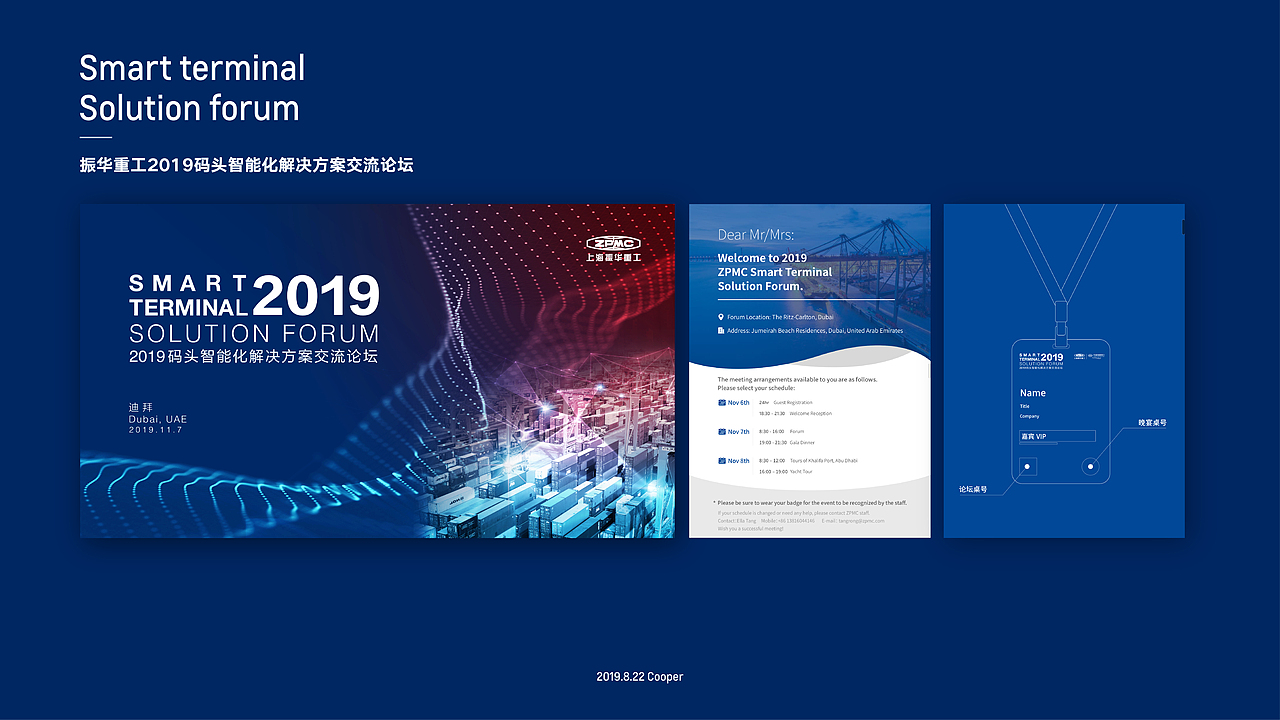Click the subtitle "振华重工2019码头智能化解决方案交流论坛"
This screenshot has height=720, width=1280.
click(246, 165)
